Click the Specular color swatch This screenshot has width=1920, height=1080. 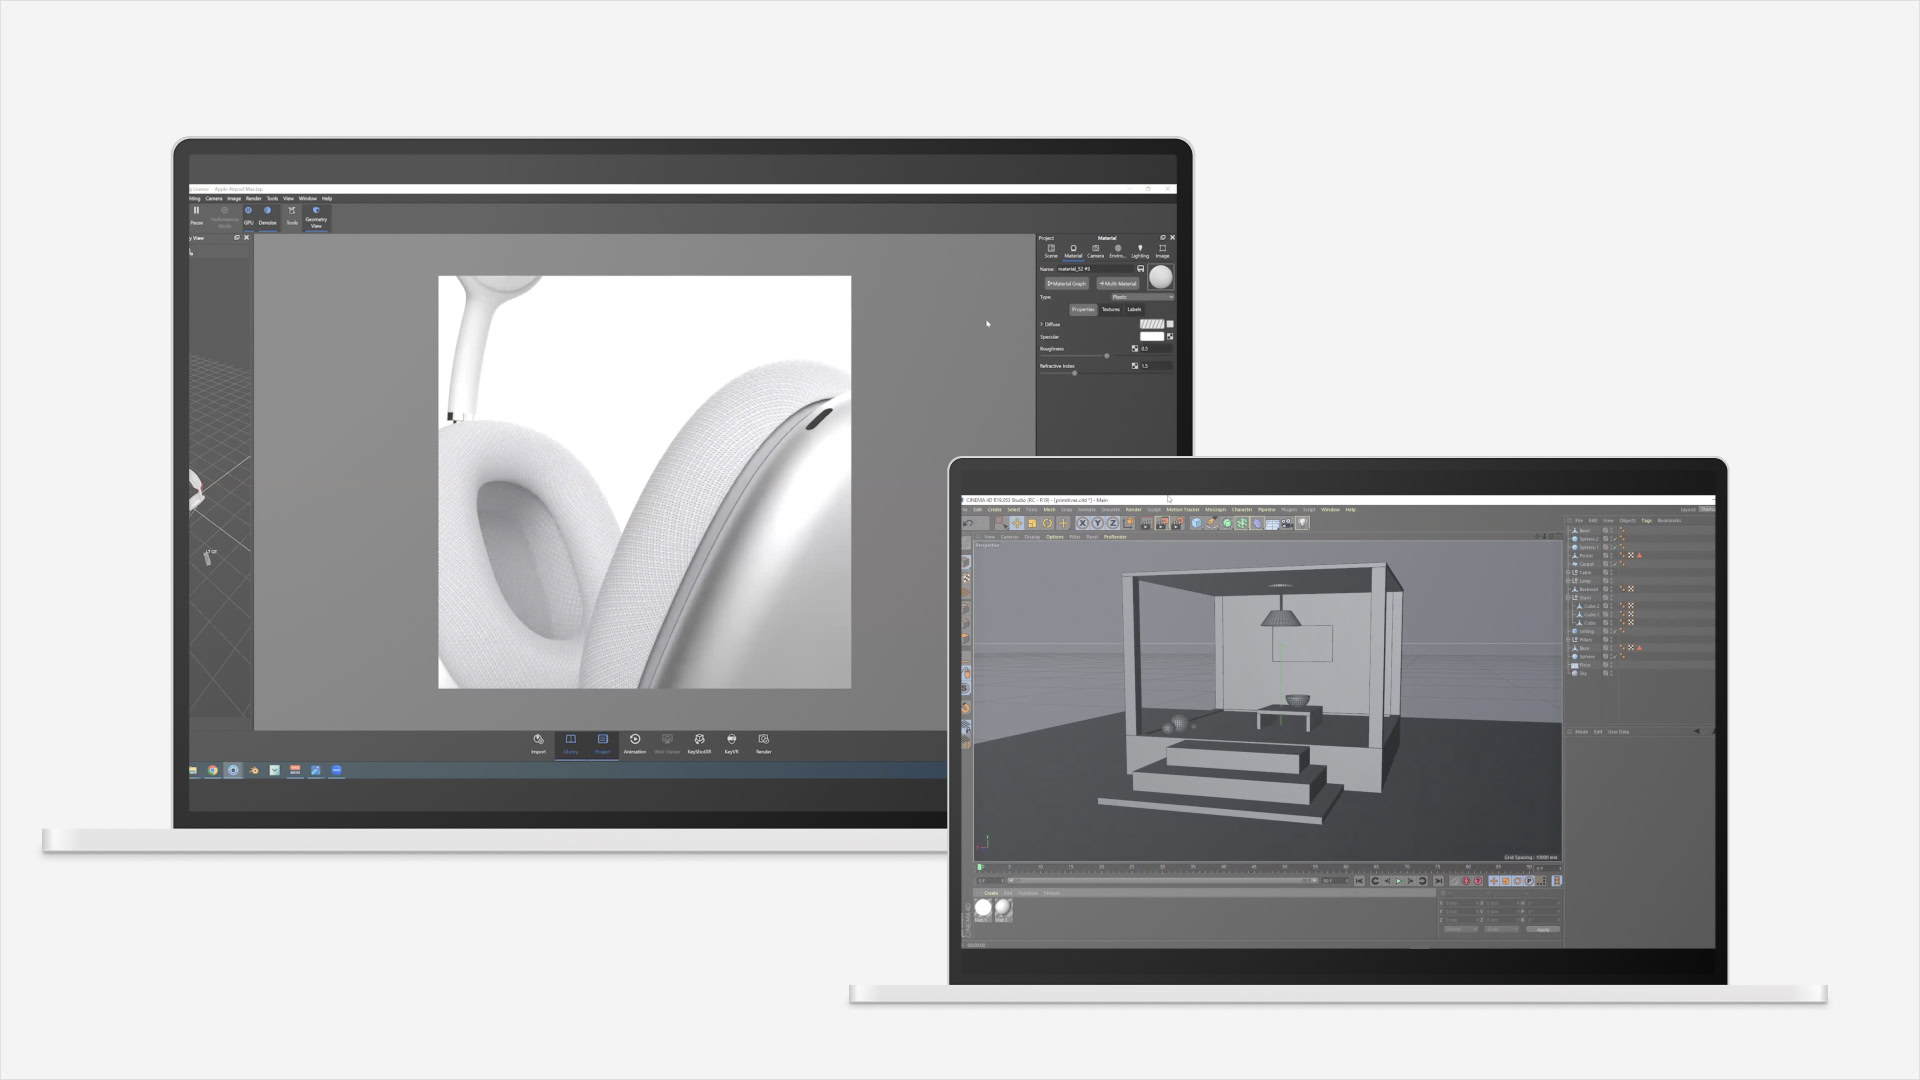click(1151, 337)
